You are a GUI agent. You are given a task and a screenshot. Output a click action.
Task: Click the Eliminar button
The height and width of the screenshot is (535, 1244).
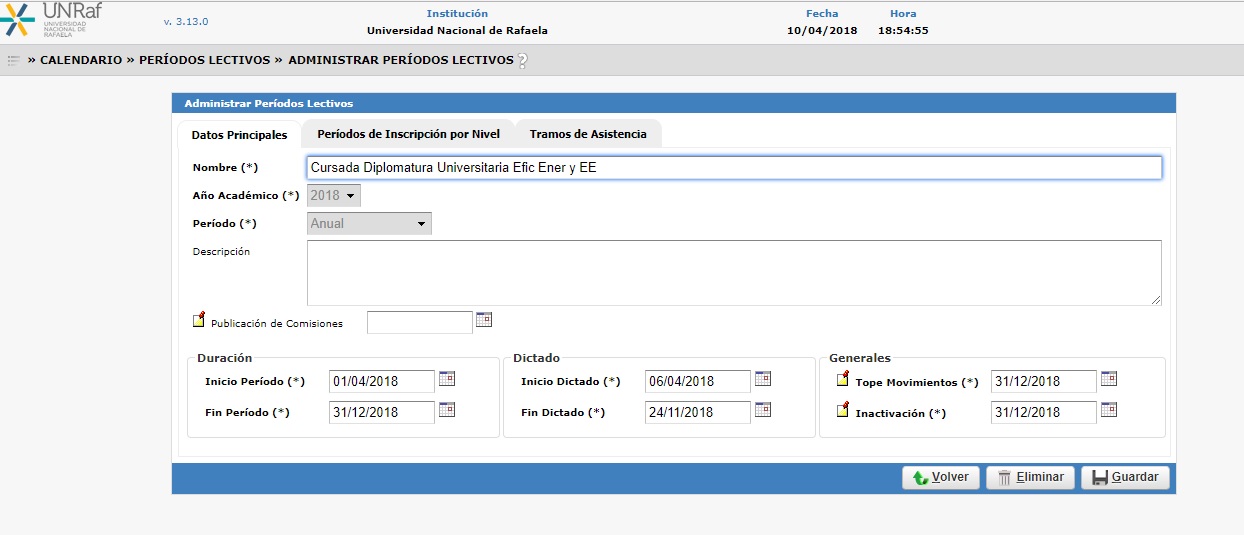click(x=1031, y=478)
